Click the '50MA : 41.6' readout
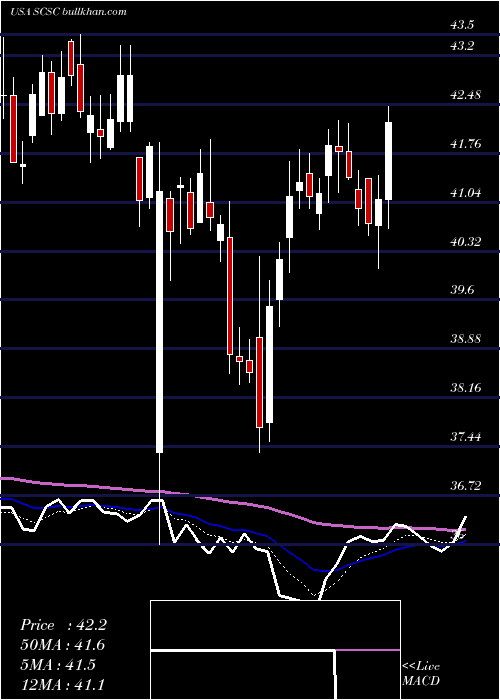Image resolution: width=500 pixels, height=700 pixels. point(62,645)
